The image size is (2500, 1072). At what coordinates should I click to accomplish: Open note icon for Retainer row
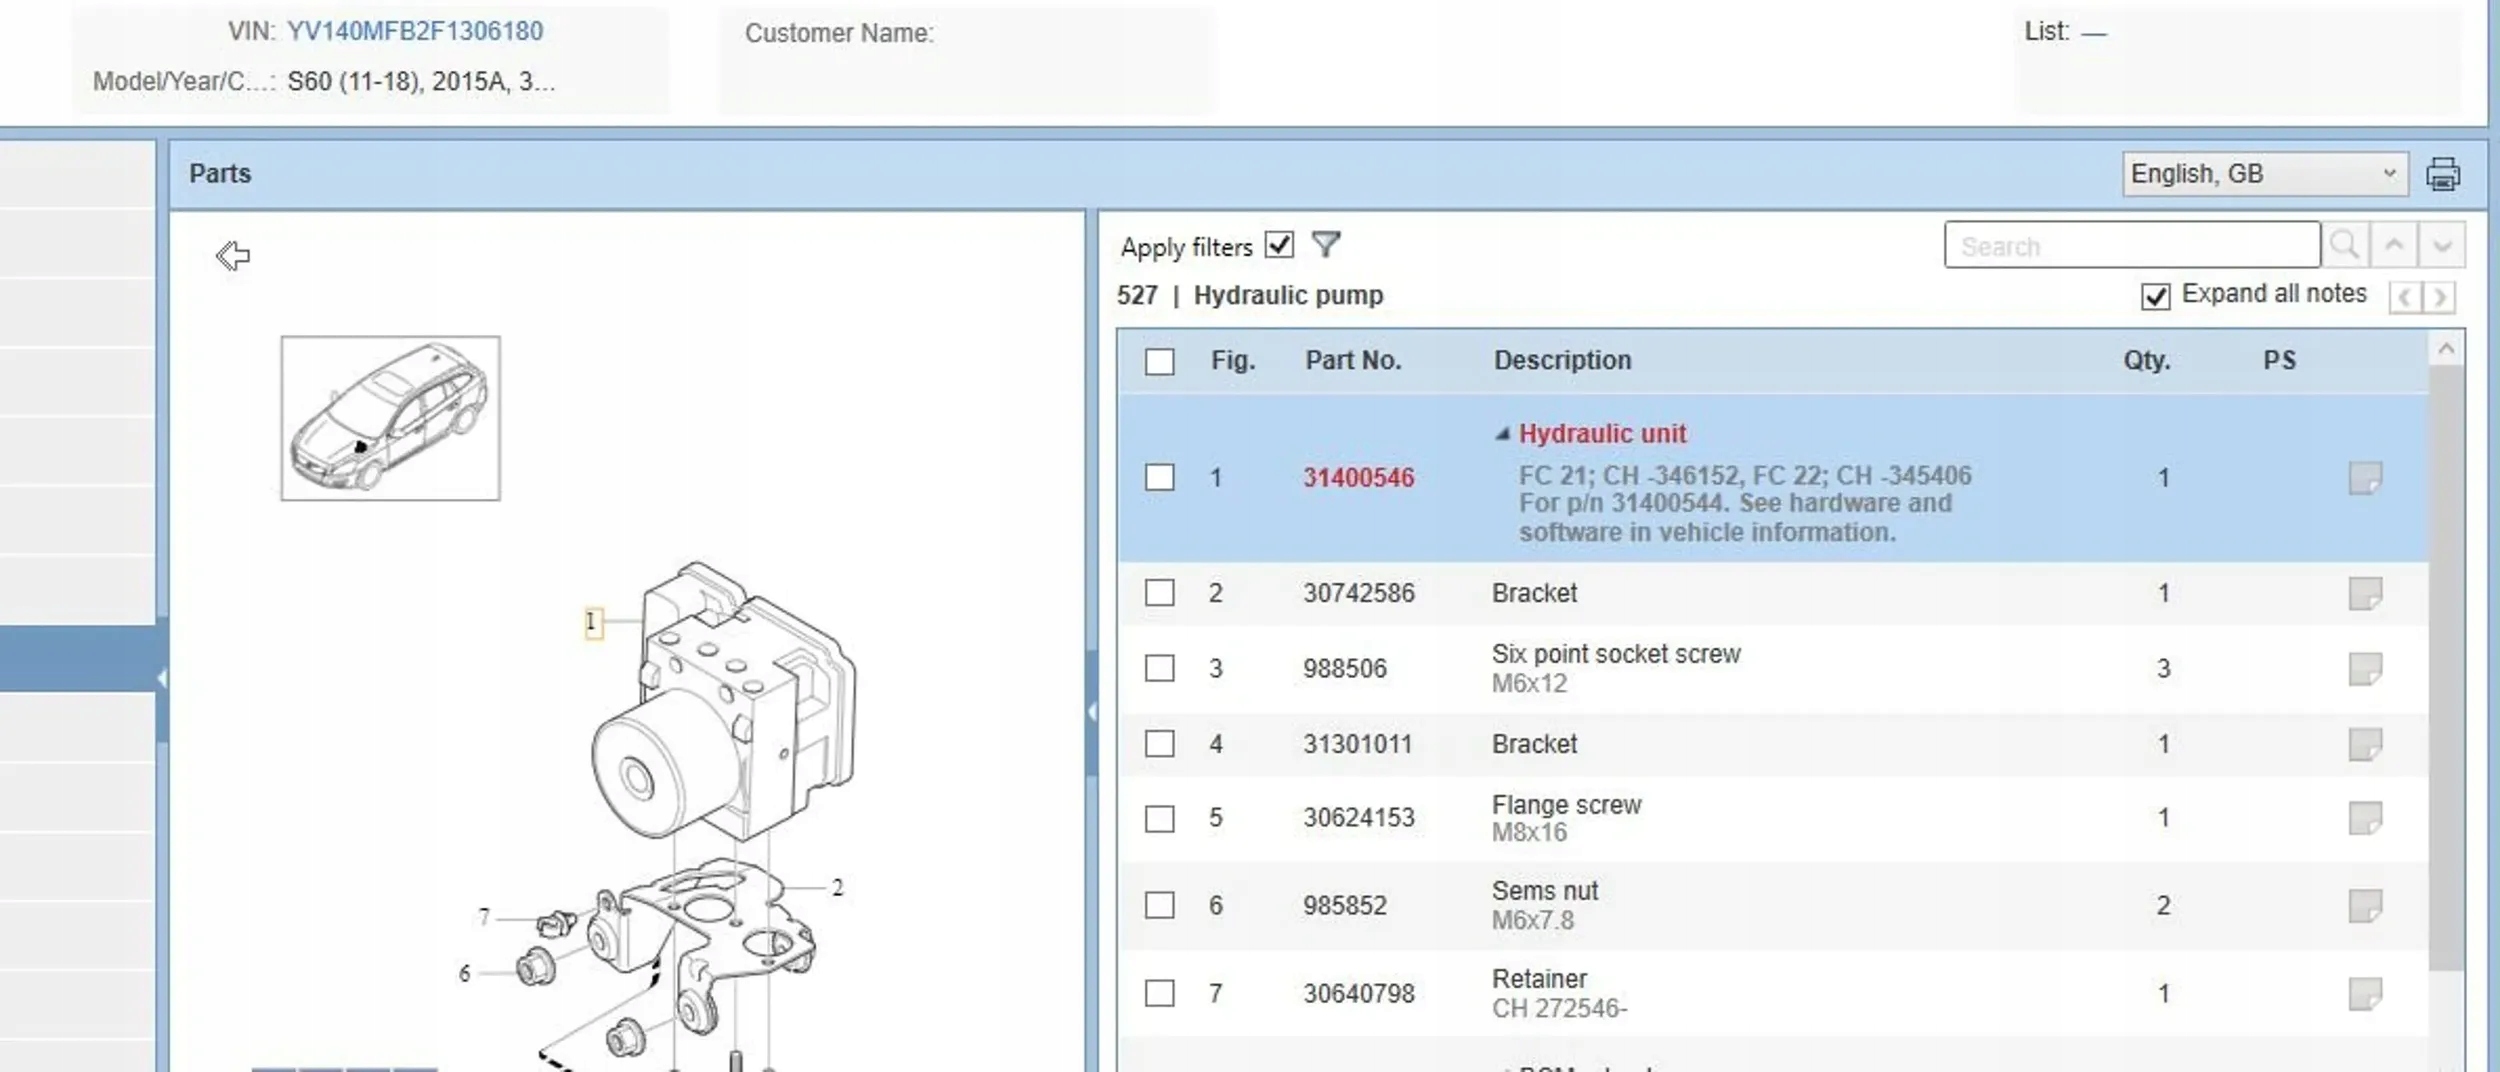(x=2365, y=994)
